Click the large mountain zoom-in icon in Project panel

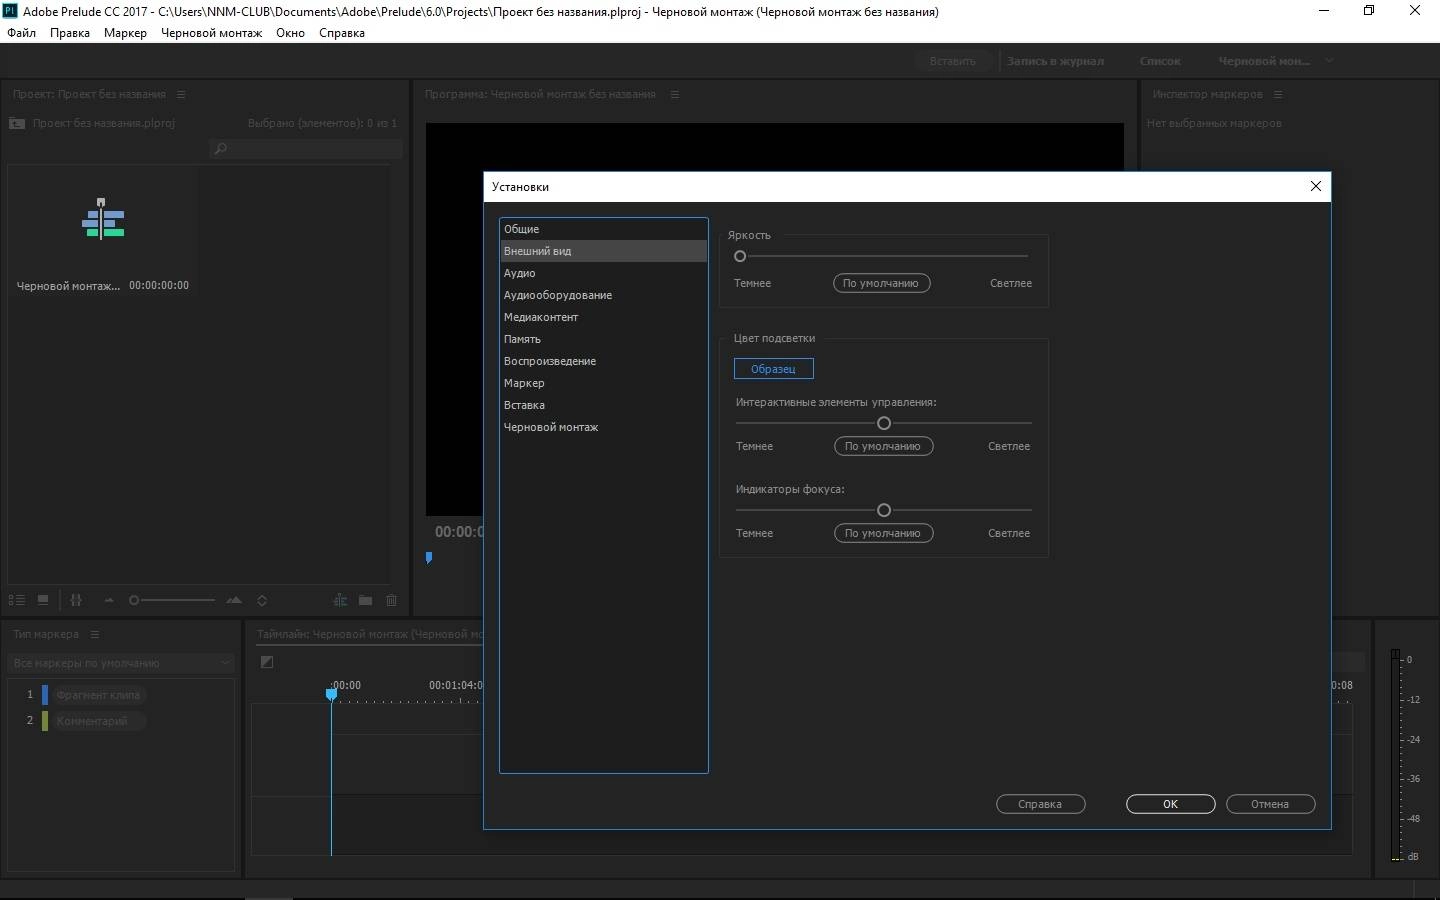point(234,600)
